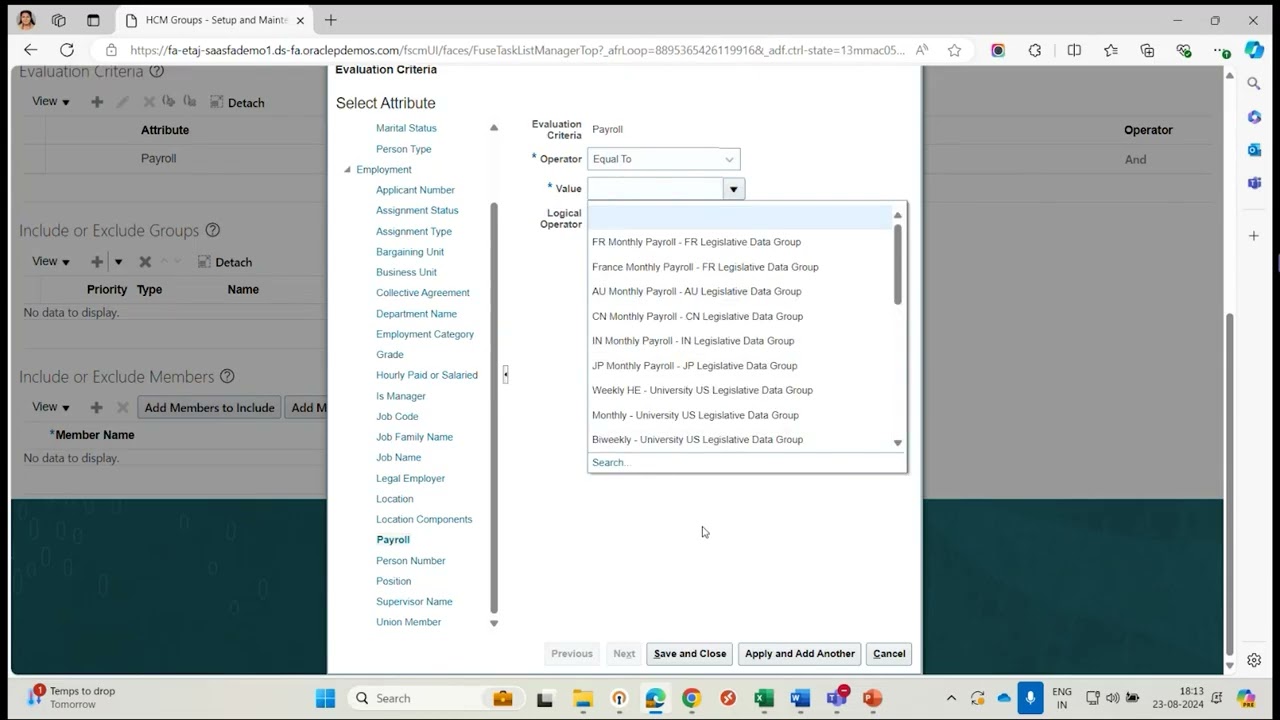Select Assignment Status attribute
The height and width of the screenshot is (720, 1280).
[417, 211]
